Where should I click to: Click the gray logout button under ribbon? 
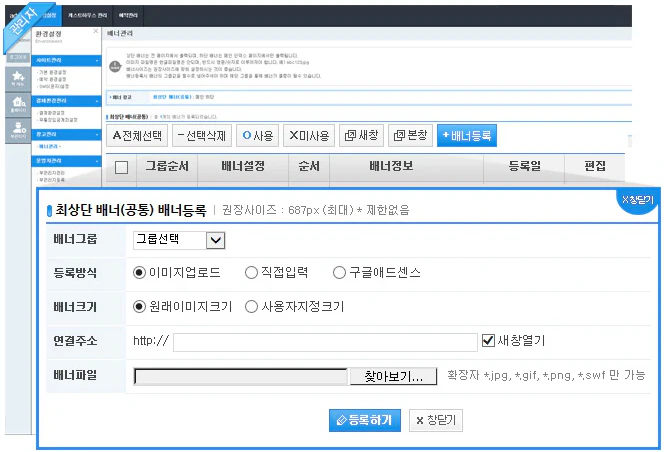[18, 58]
